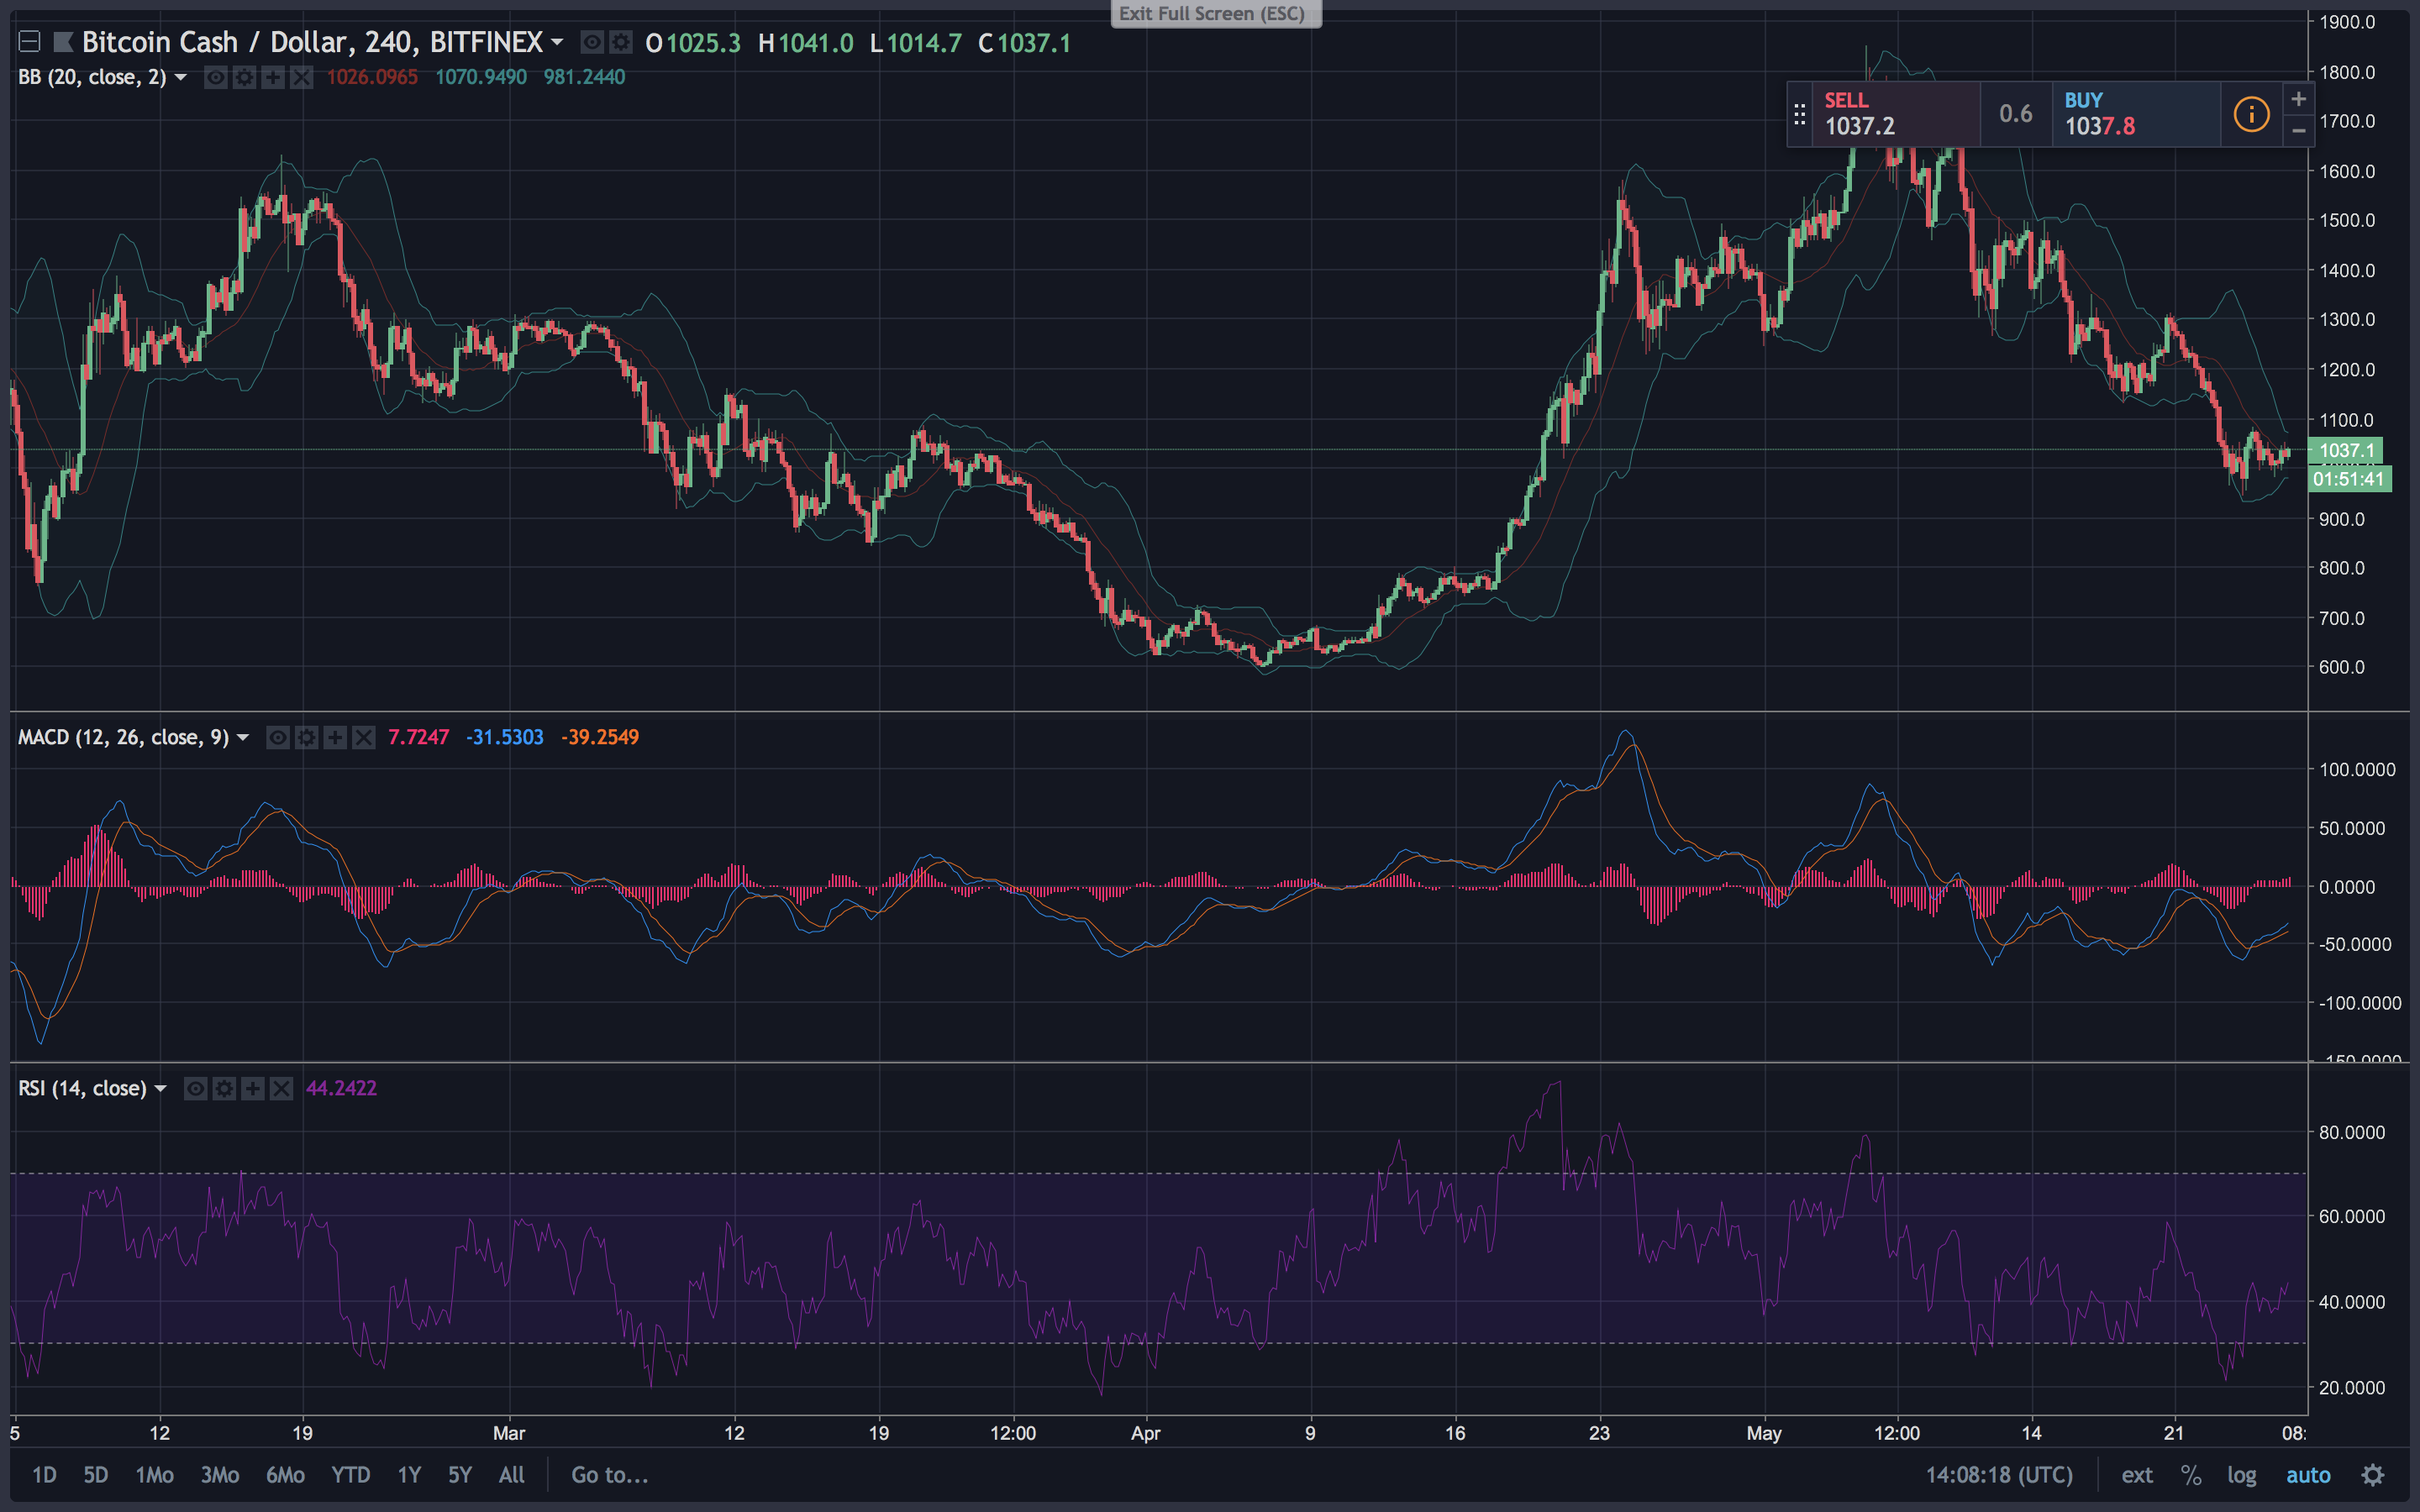2420x1512 pixels.
Task: Click current price label 1037.1 on axis
Action: (x=2345, y=450)
